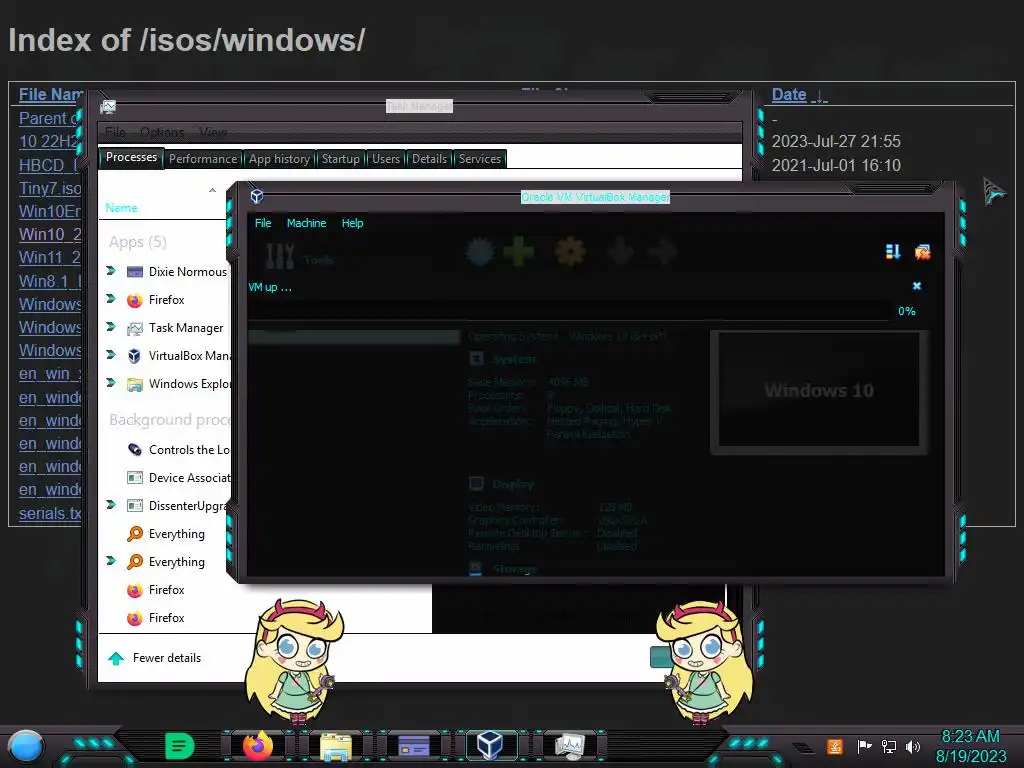This screenshot has width=1024, height=768.
Task: Open the Machine menu in VirtualBox
Action: click(x=306, y=223)
